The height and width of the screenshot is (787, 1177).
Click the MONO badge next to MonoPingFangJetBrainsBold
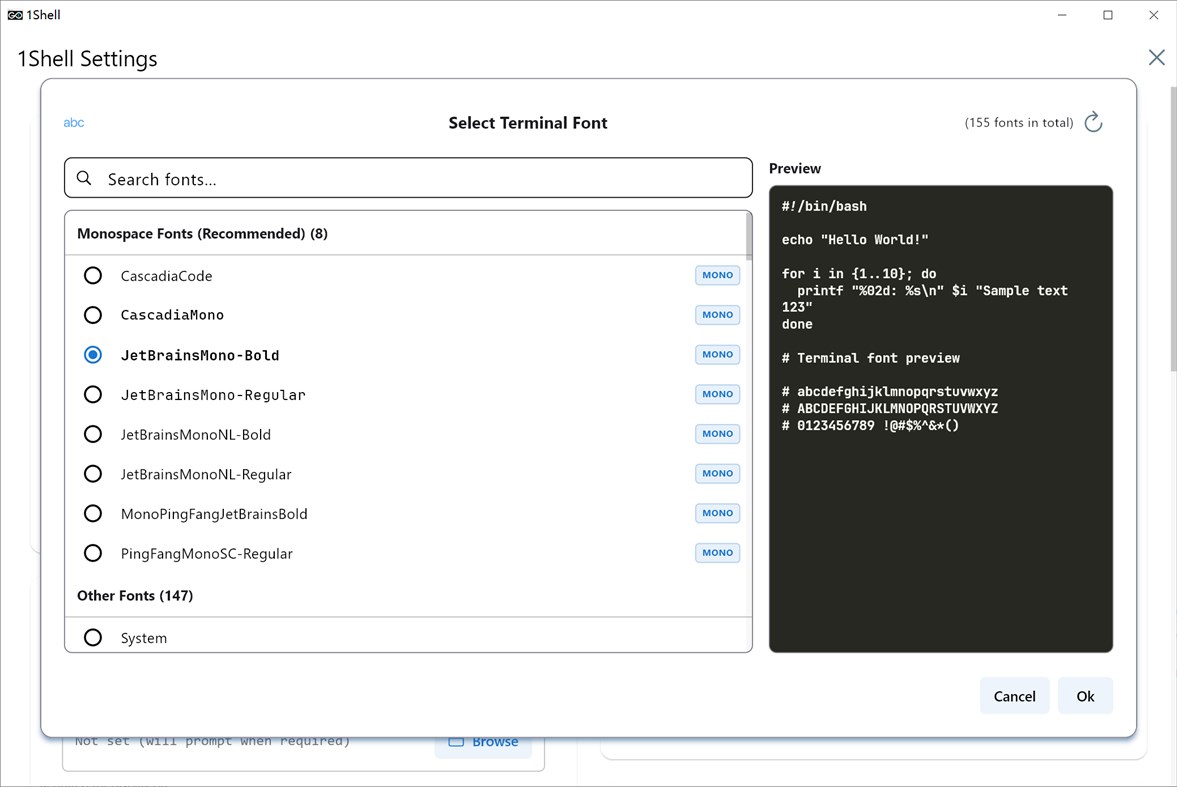[718, 514]
